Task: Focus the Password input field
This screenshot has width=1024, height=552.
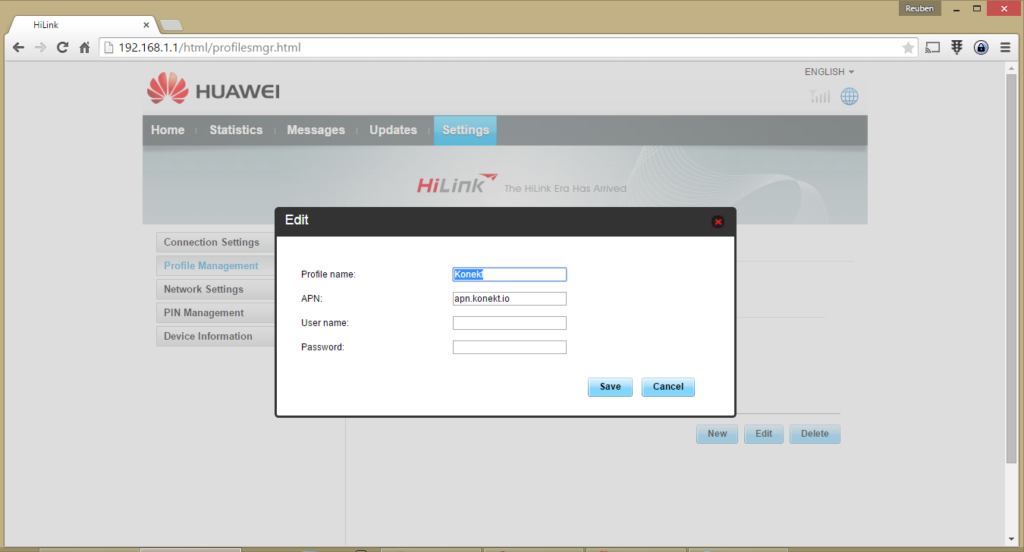Action: 509,347
